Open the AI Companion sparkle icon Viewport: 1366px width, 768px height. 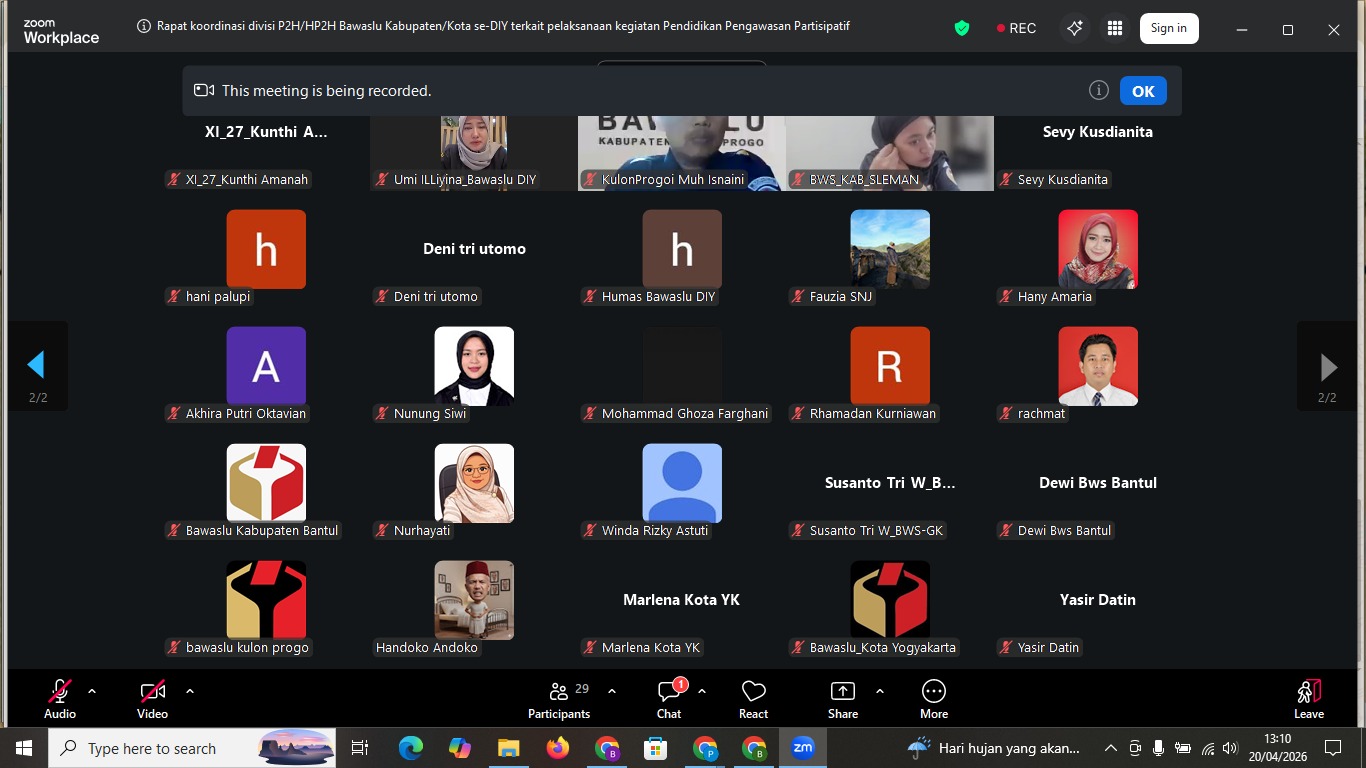(x=1075, y=29)
